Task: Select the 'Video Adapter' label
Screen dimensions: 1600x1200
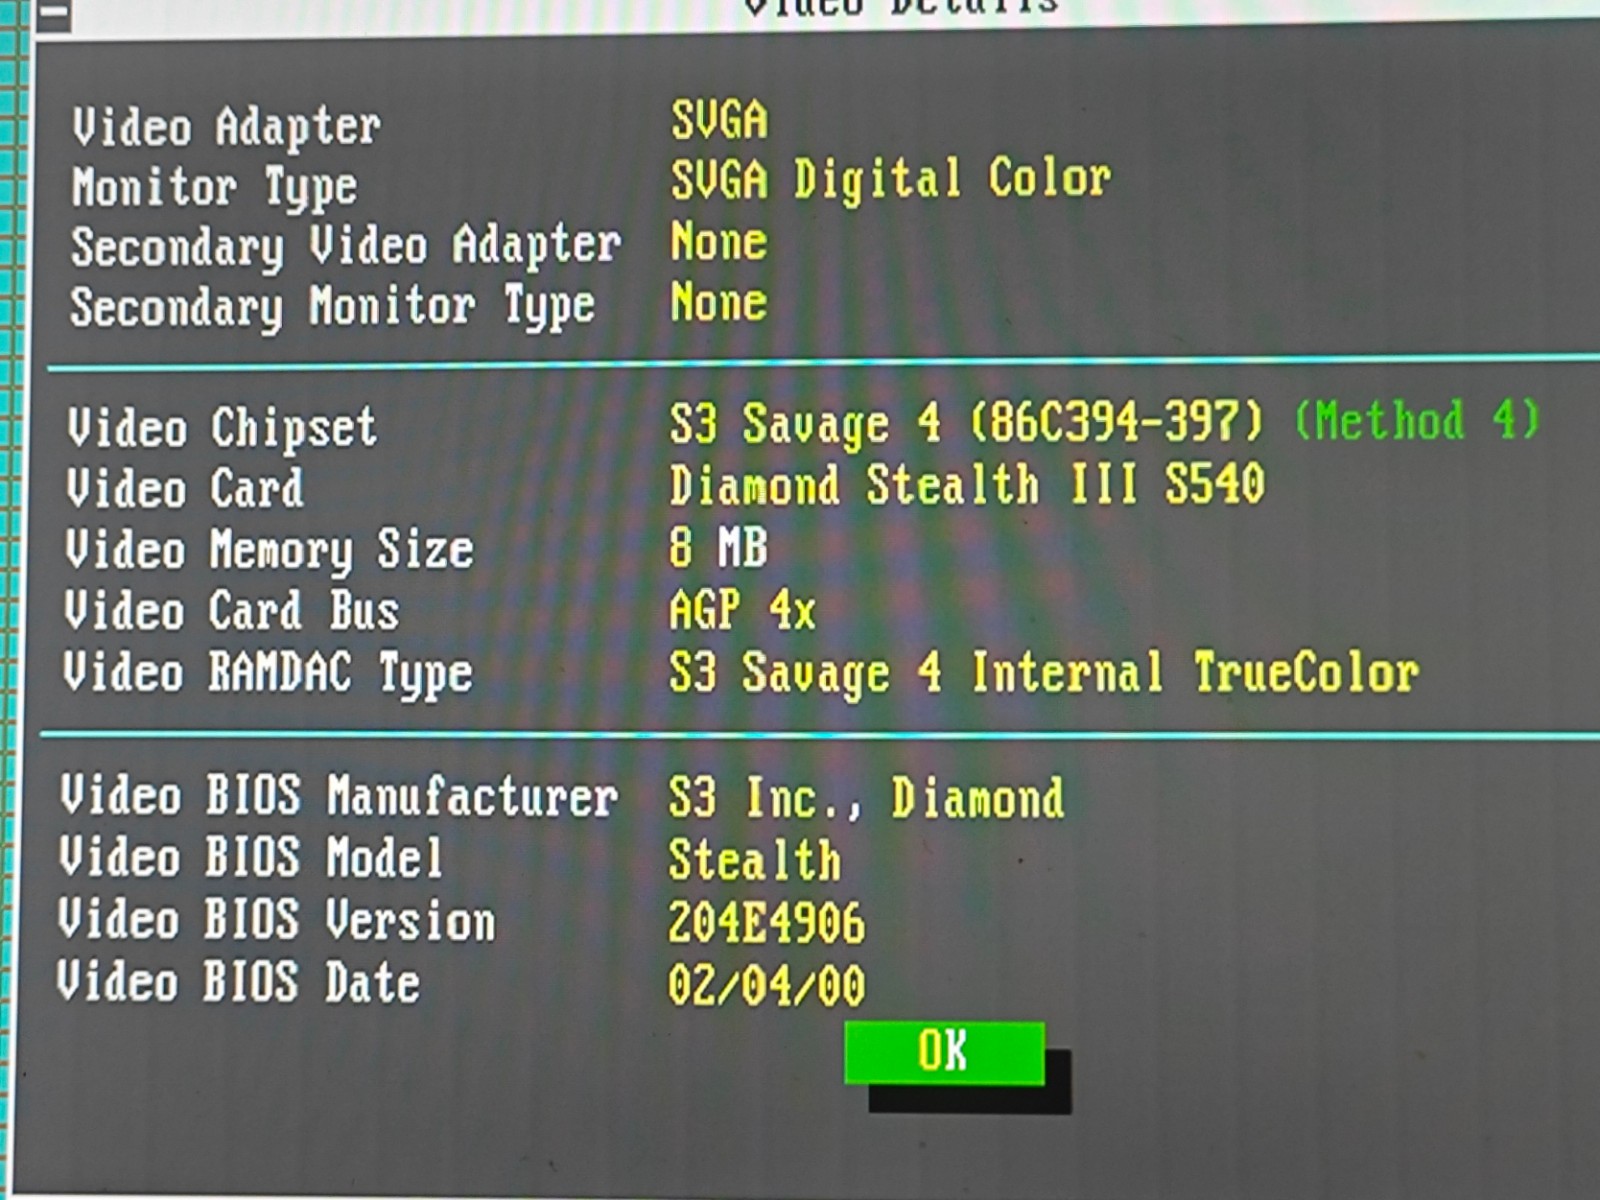Action: click(x=226, y=128)
